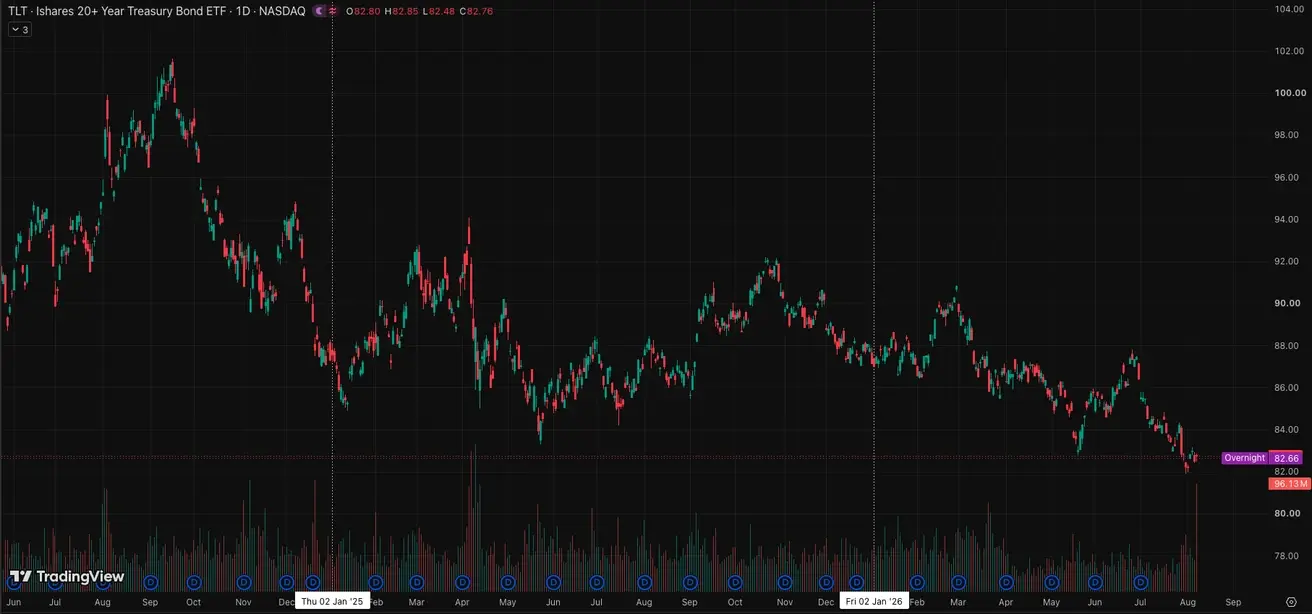The image size is (1312, 614).
Task: Click the Thu 02 Jan '25 date label
Action: point(333,601)
